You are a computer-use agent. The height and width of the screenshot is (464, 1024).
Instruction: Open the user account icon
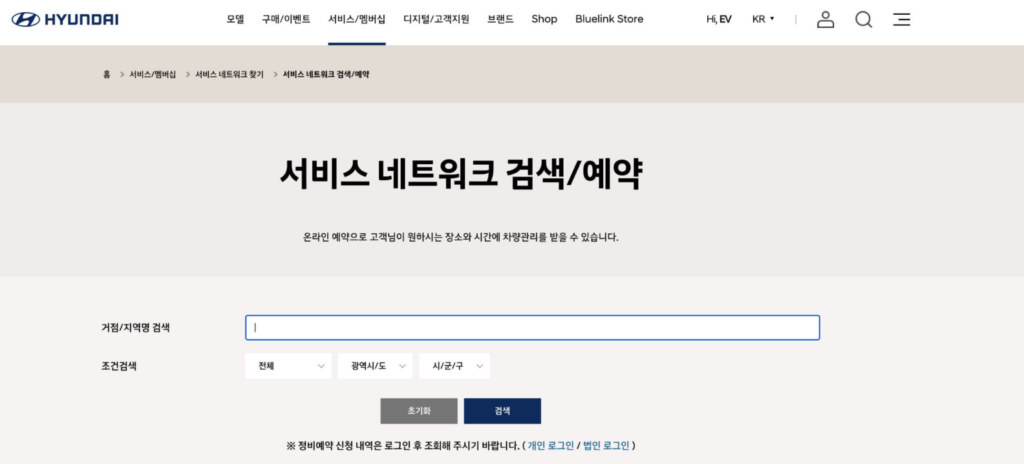coord(825,20)
